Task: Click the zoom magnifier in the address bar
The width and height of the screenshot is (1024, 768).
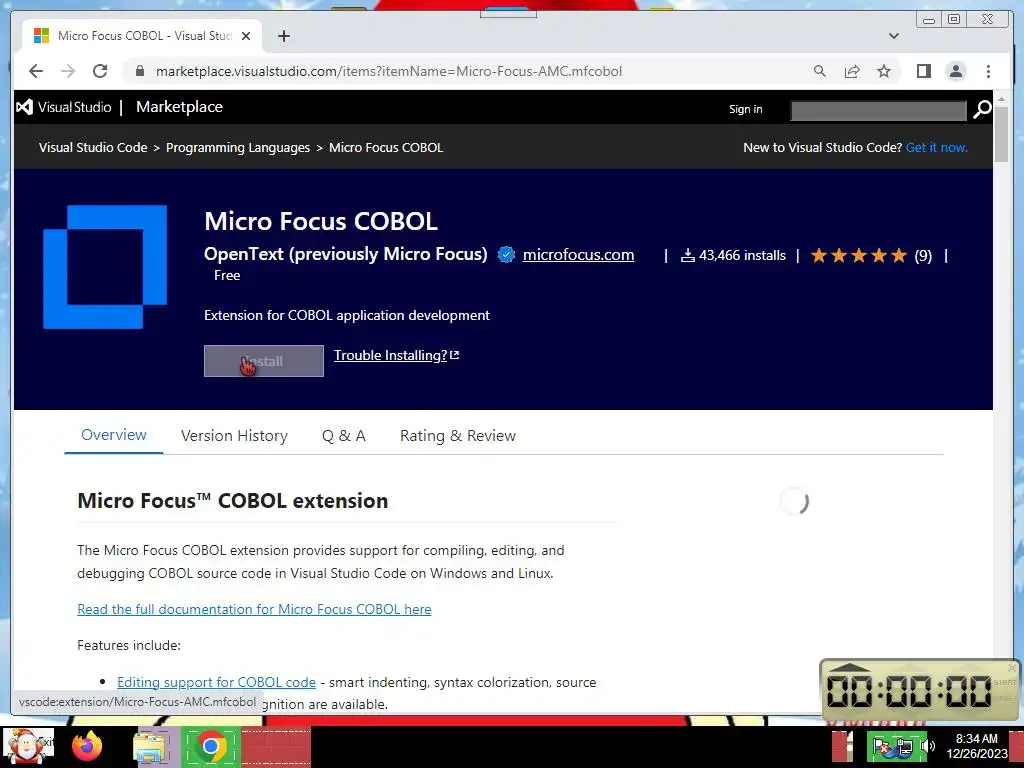Action: 820,71
